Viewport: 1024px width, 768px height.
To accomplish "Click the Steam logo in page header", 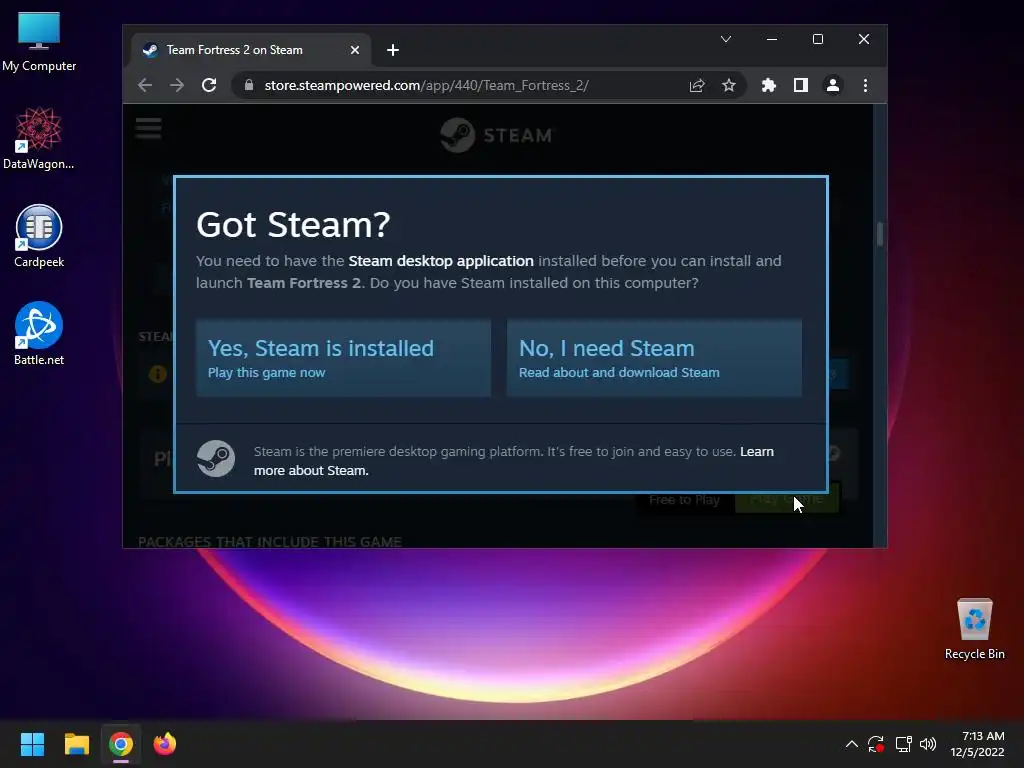I will coord(496,135).
